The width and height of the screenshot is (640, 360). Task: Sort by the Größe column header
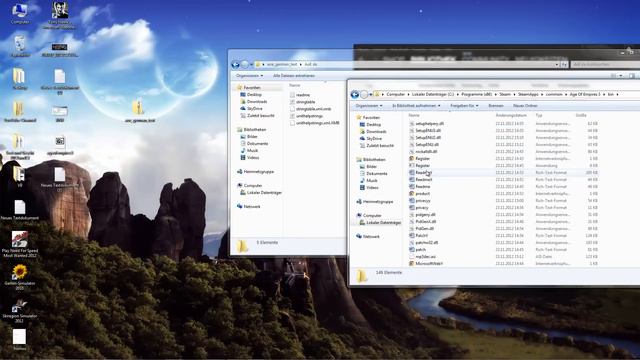pyautogui.click(x=581, y=116)
